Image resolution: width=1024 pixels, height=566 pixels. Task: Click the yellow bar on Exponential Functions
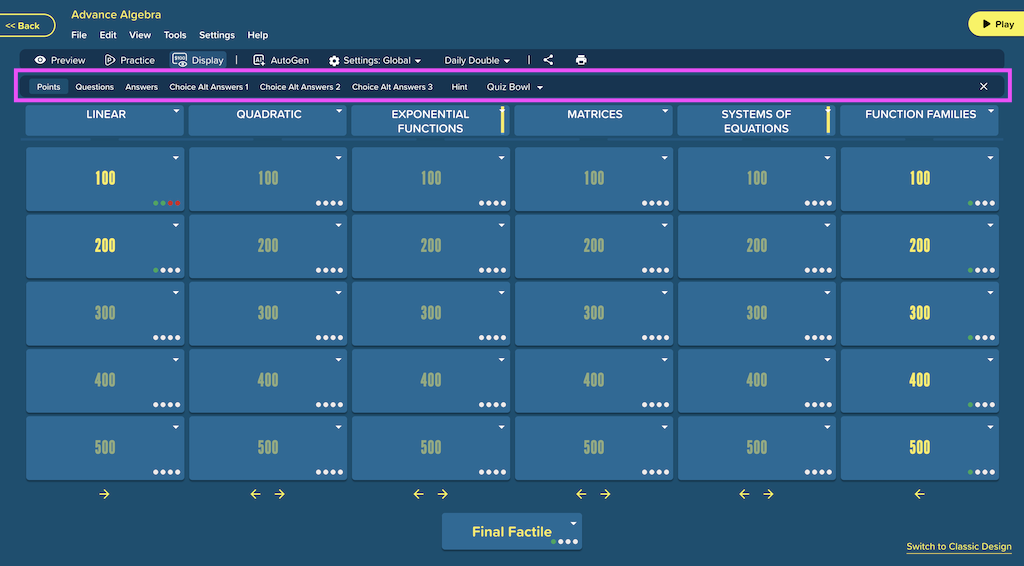(x=502, y=119)
